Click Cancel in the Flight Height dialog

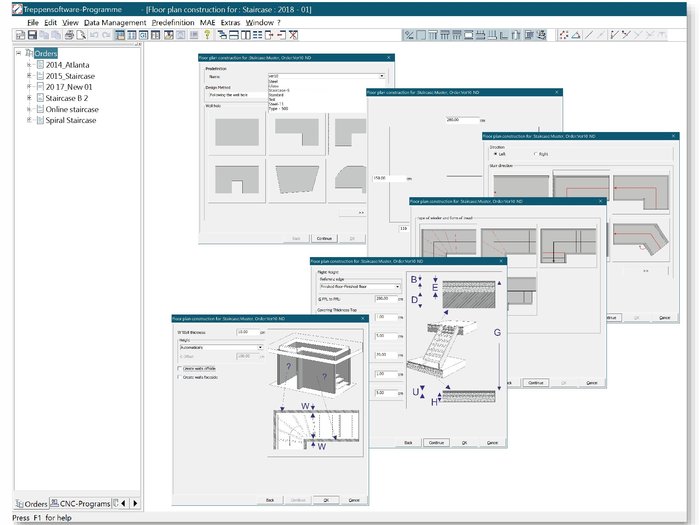coord(492,442)
